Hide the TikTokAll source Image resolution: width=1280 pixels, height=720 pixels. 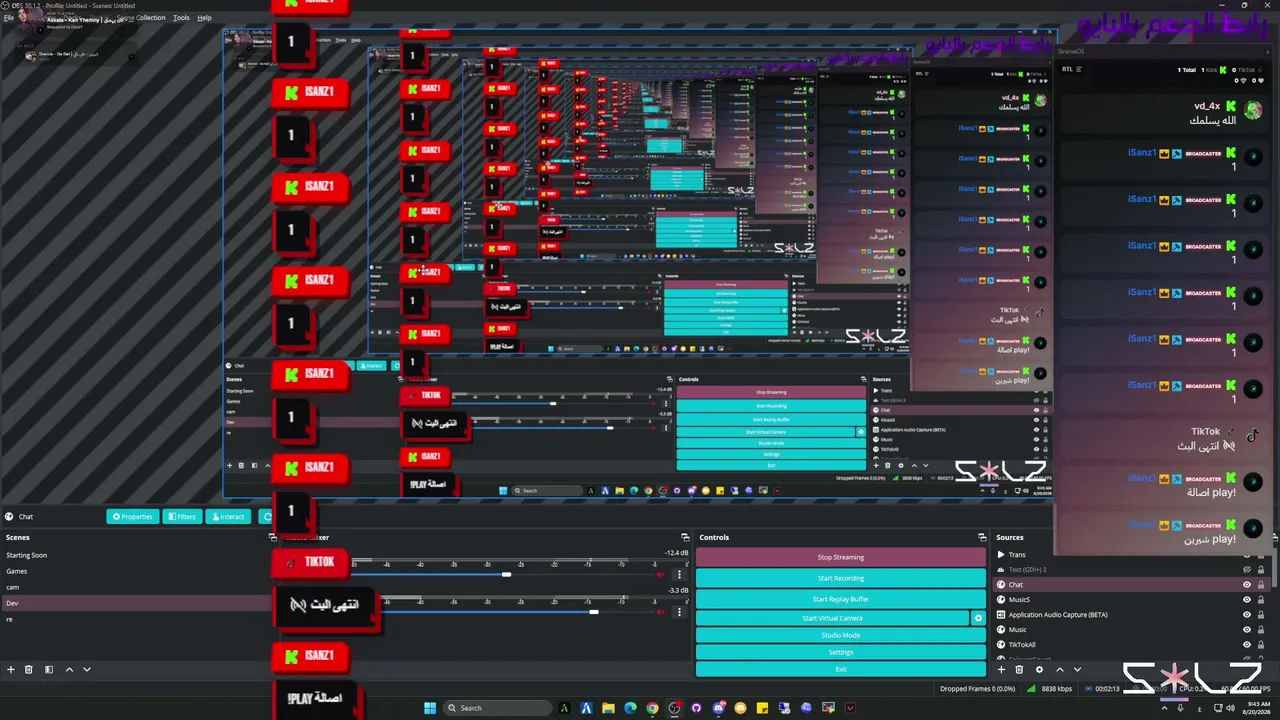click(1246, 645)
